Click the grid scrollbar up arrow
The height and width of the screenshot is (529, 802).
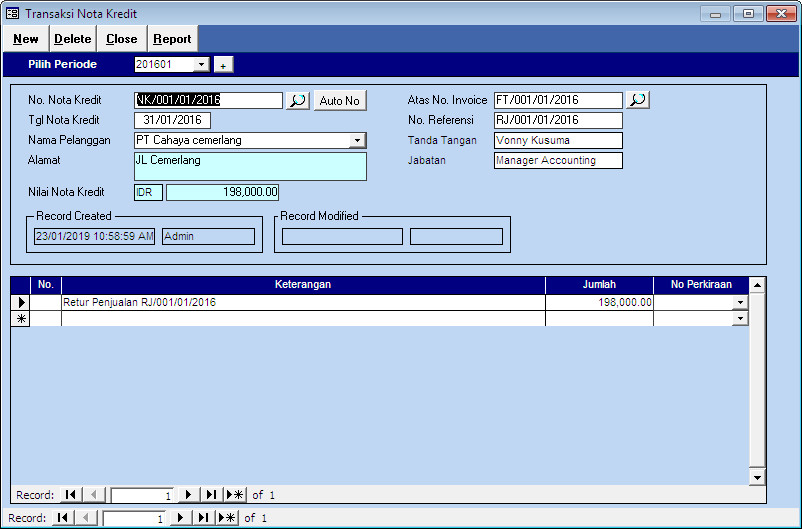pos(757,285)
